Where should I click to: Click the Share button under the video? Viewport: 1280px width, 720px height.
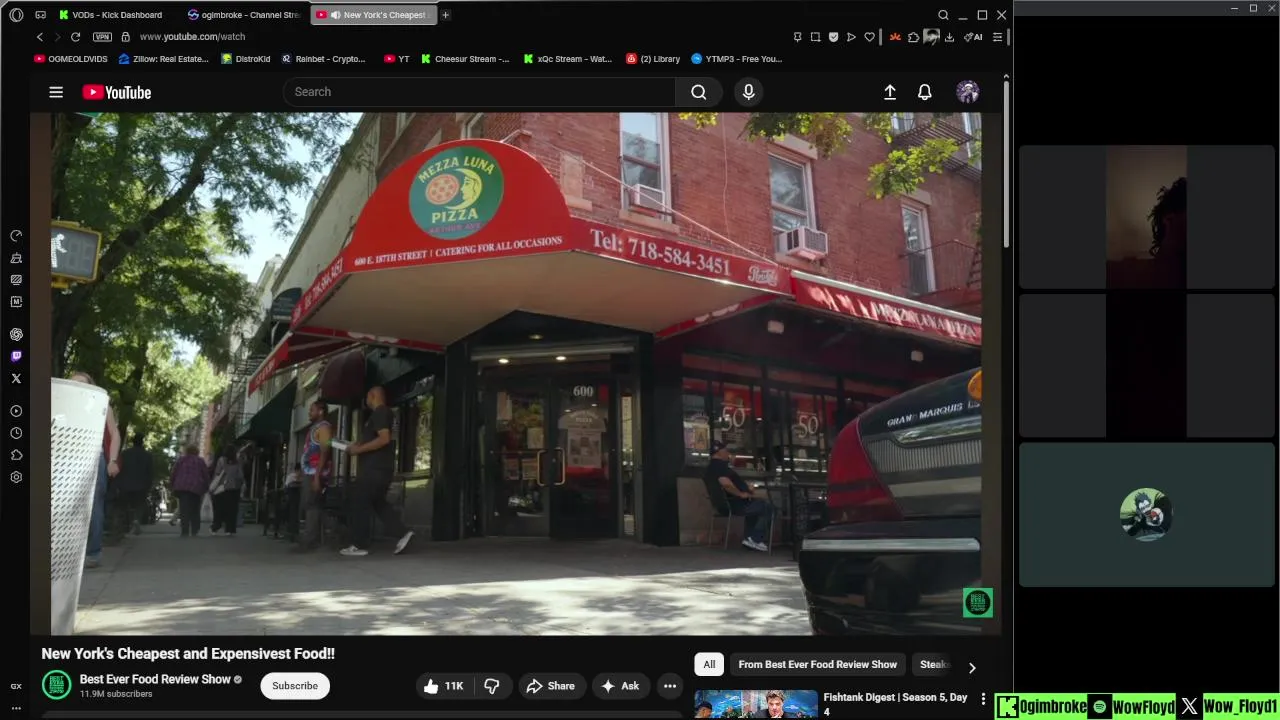click(x=550, y=686)
